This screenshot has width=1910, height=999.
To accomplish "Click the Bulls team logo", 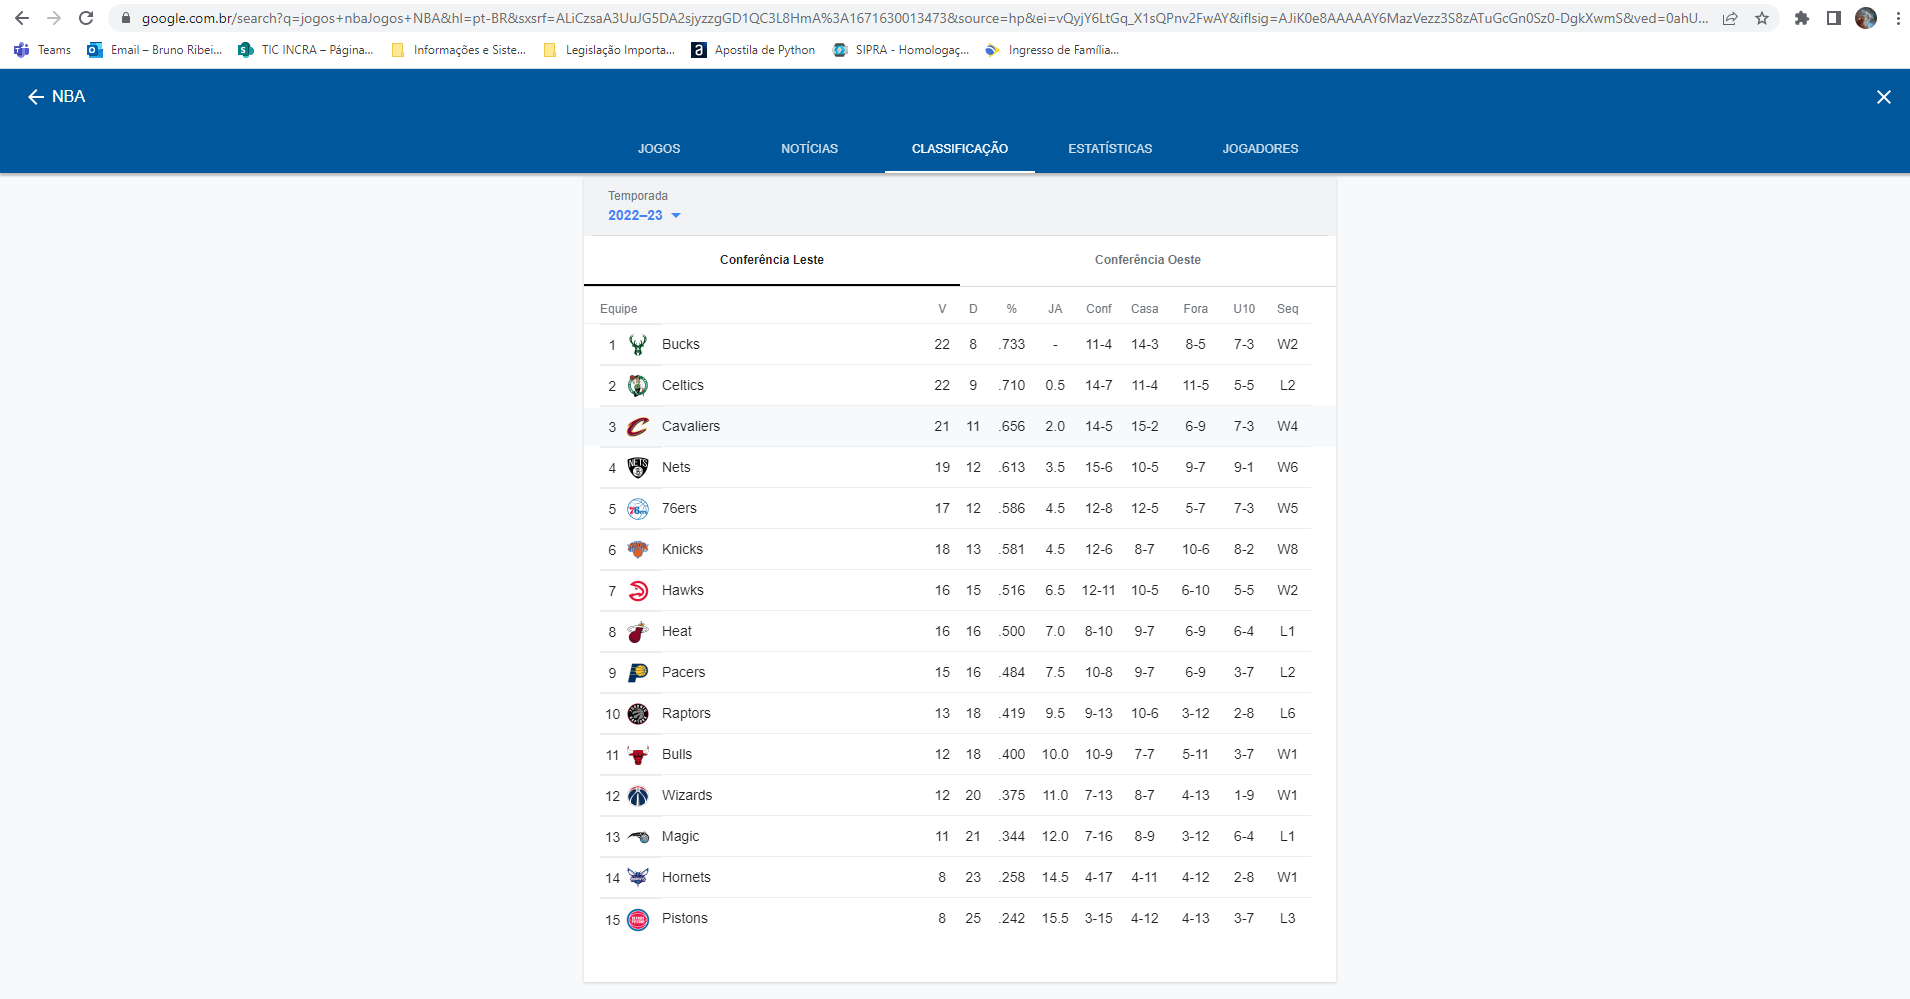I will click(x=638, y=755).
